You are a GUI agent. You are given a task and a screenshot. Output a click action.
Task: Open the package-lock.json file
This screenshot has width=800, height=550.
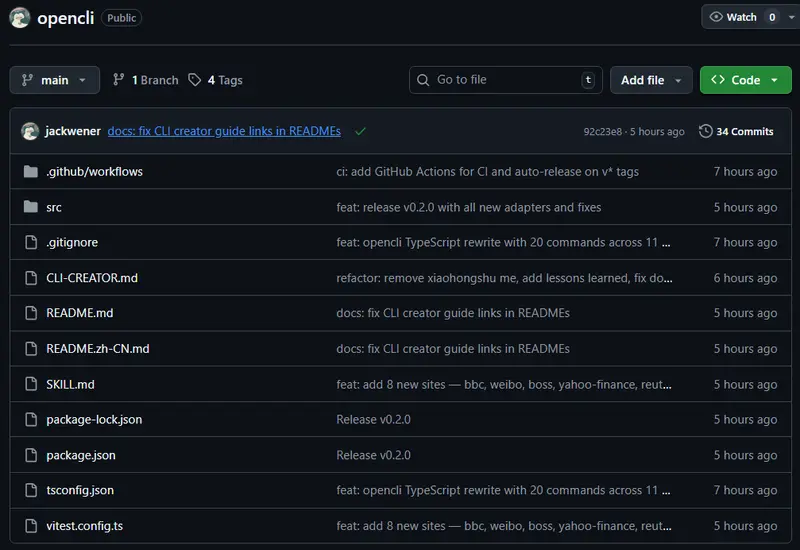tap(94, 419)
